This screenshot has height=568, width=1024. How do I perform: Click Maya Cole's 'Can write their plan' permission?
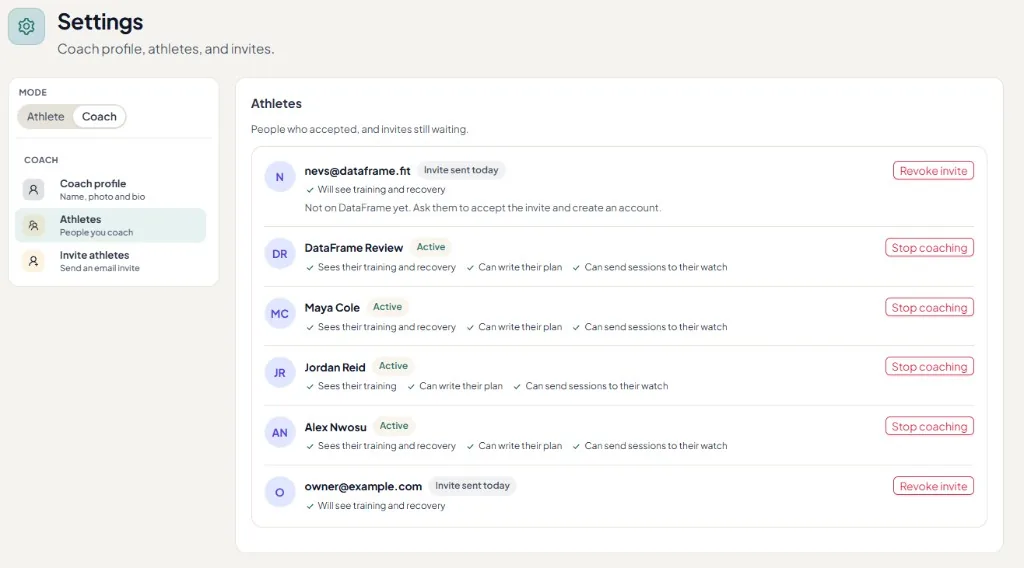tap(515, 326)
